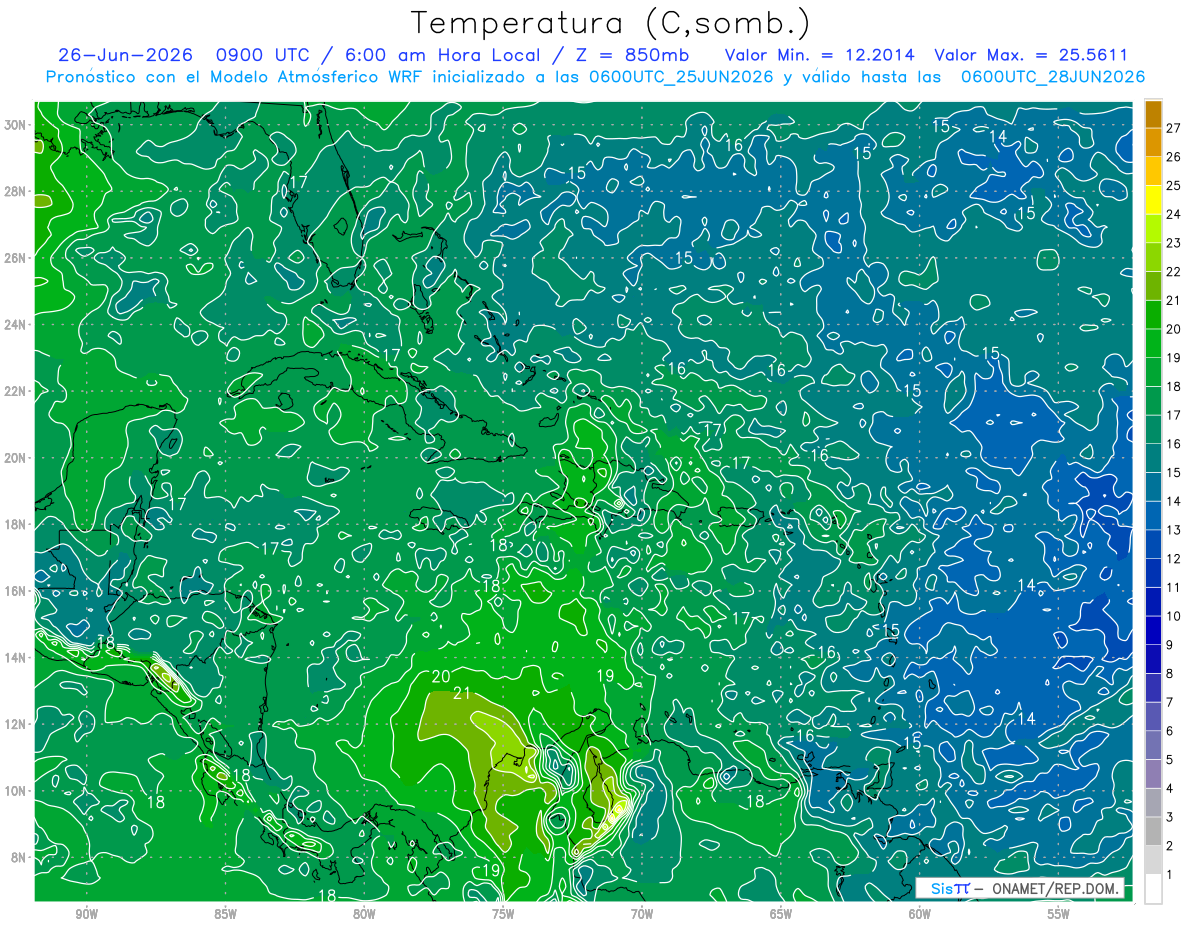The height and width of the screenshot is (927, 1200).
Task: Click the "70W" longitude axis label
Action: tap(642, 913)
